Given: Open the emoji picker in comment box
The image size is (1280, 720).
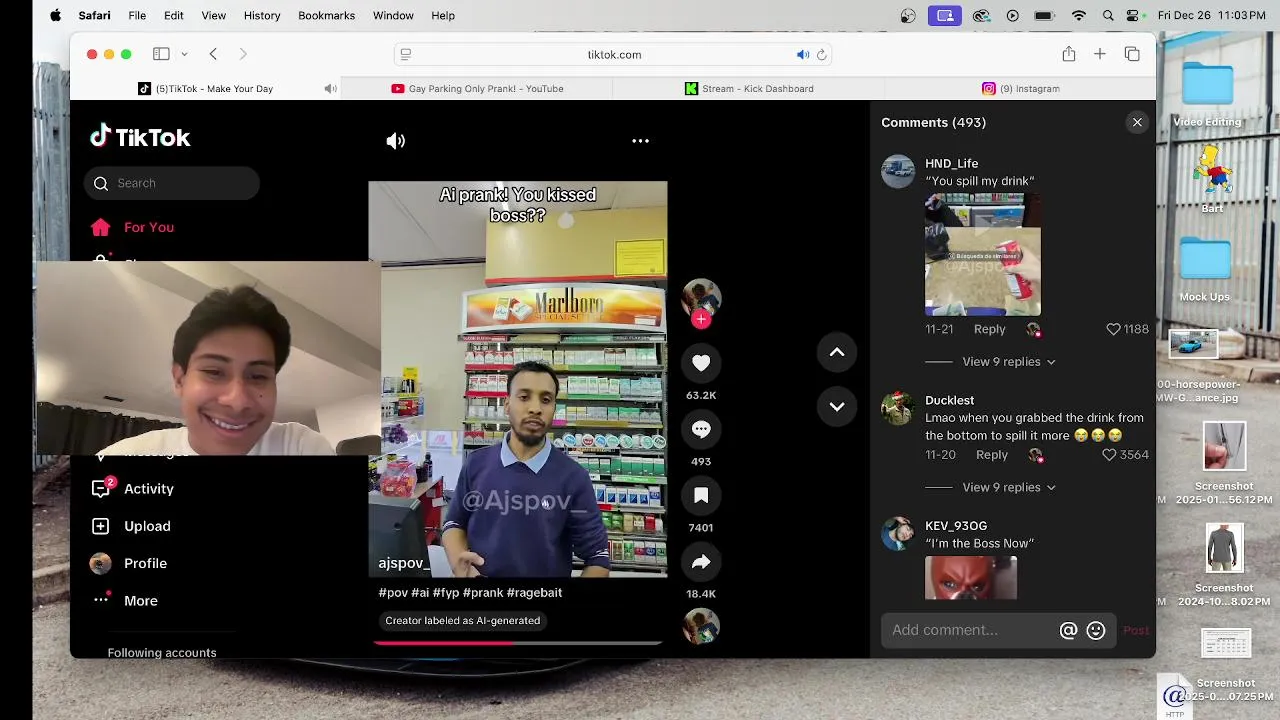Looking at the screenshot, I should pos(1096,630).
